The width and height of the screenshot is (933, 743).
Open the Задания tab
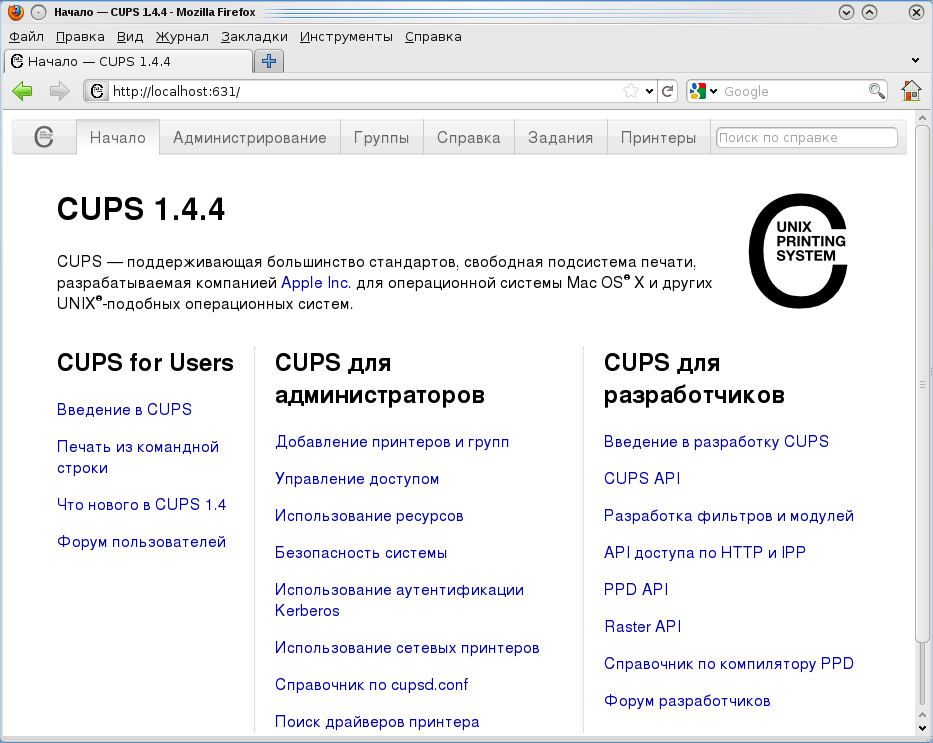click(x=561, y=137)
